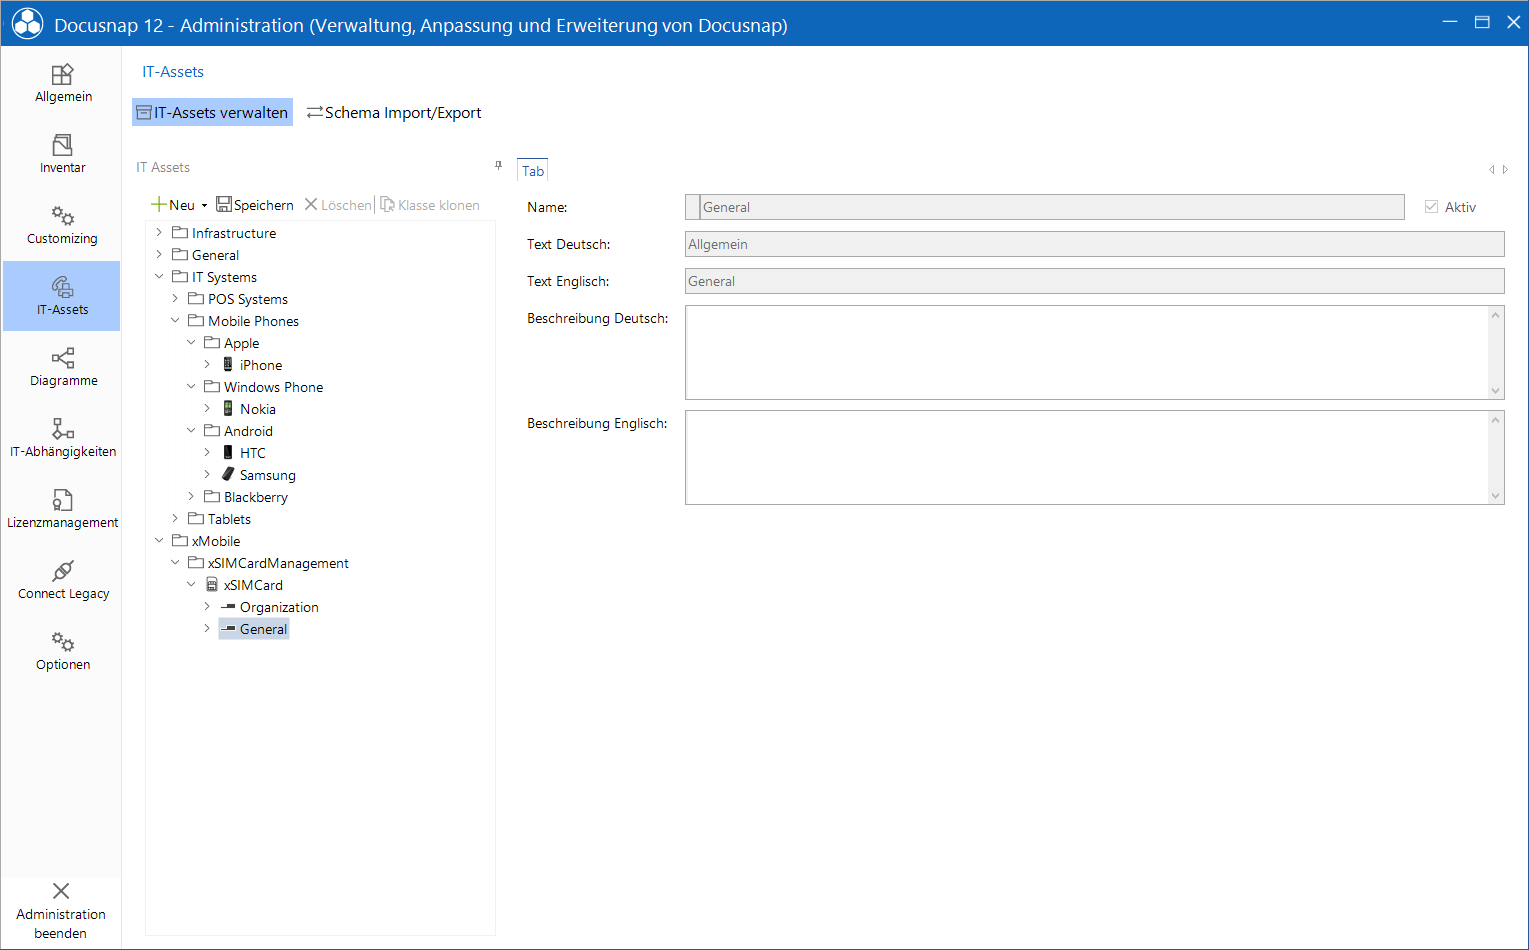1529x950 pixels.
Task: Collapse the Apple folder node
Action: click(191, 343)
